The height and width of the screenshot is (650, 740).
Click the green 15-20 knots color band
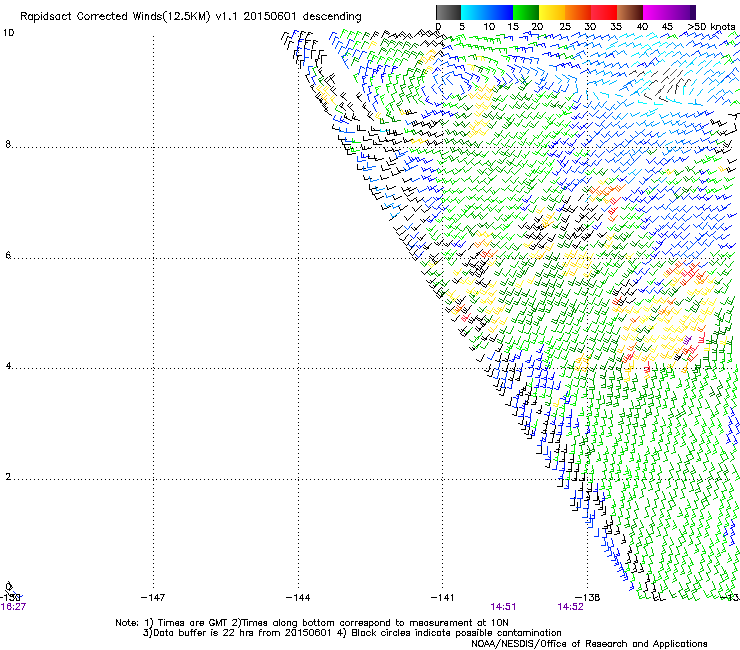pyautogui.click(x=526, y=12)
